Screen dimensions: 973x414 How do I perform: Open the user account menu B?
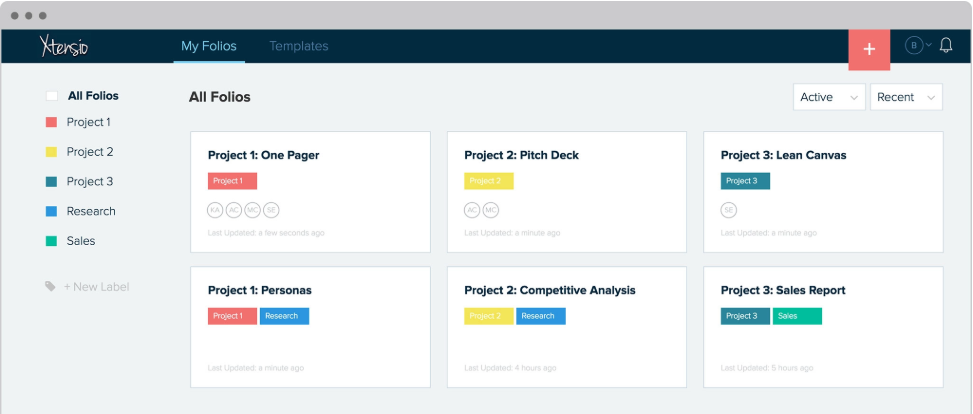point(916,45)
